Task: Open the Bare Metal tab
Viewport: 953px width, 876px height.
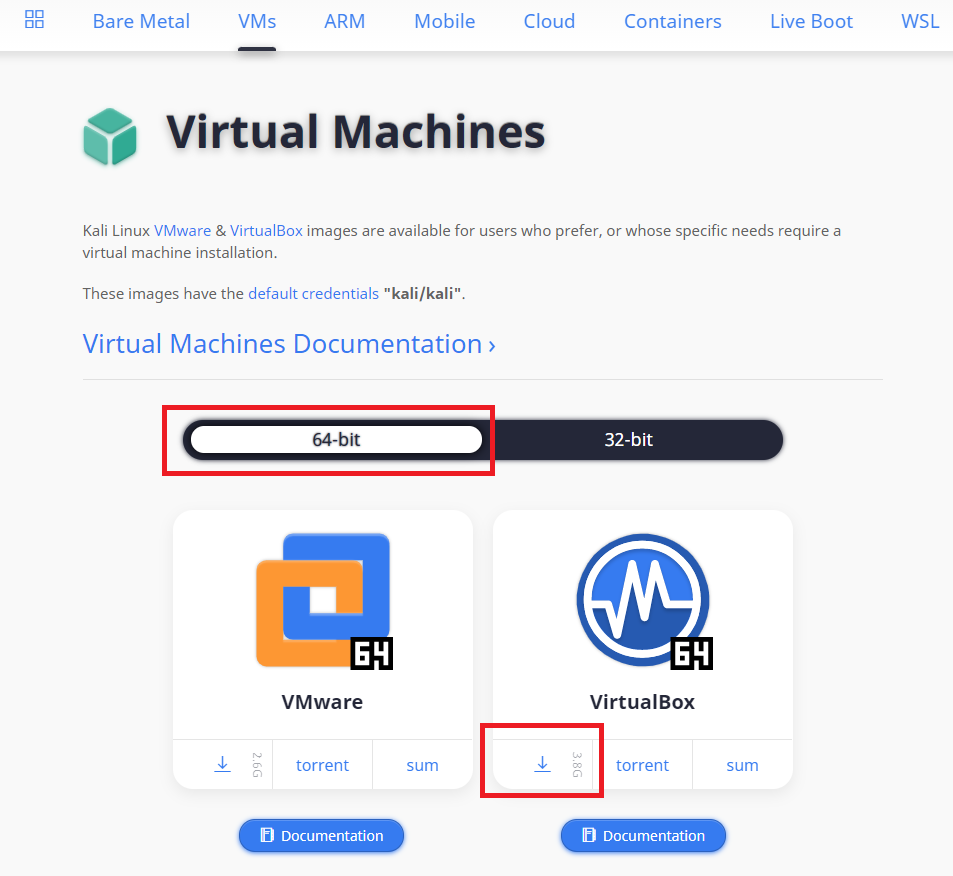Action: pyautogui.click(x=141, y=21)
